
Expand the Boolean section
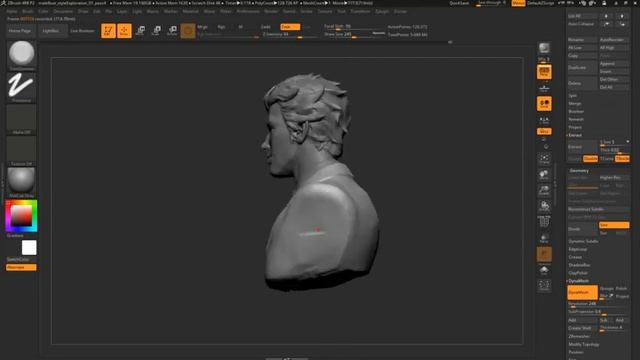coord(576,111)
